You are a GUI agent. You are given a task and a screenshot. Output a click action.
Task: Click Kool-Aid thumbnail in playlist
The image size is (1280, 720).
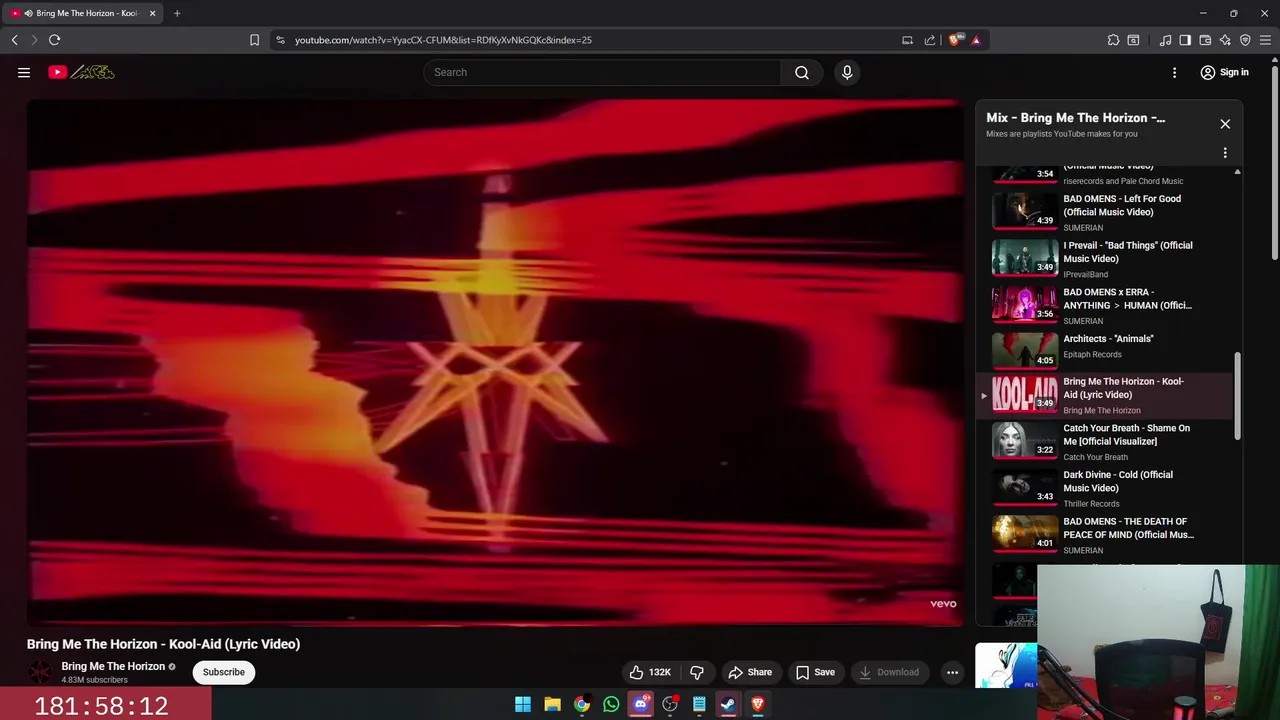point(1024,394)
